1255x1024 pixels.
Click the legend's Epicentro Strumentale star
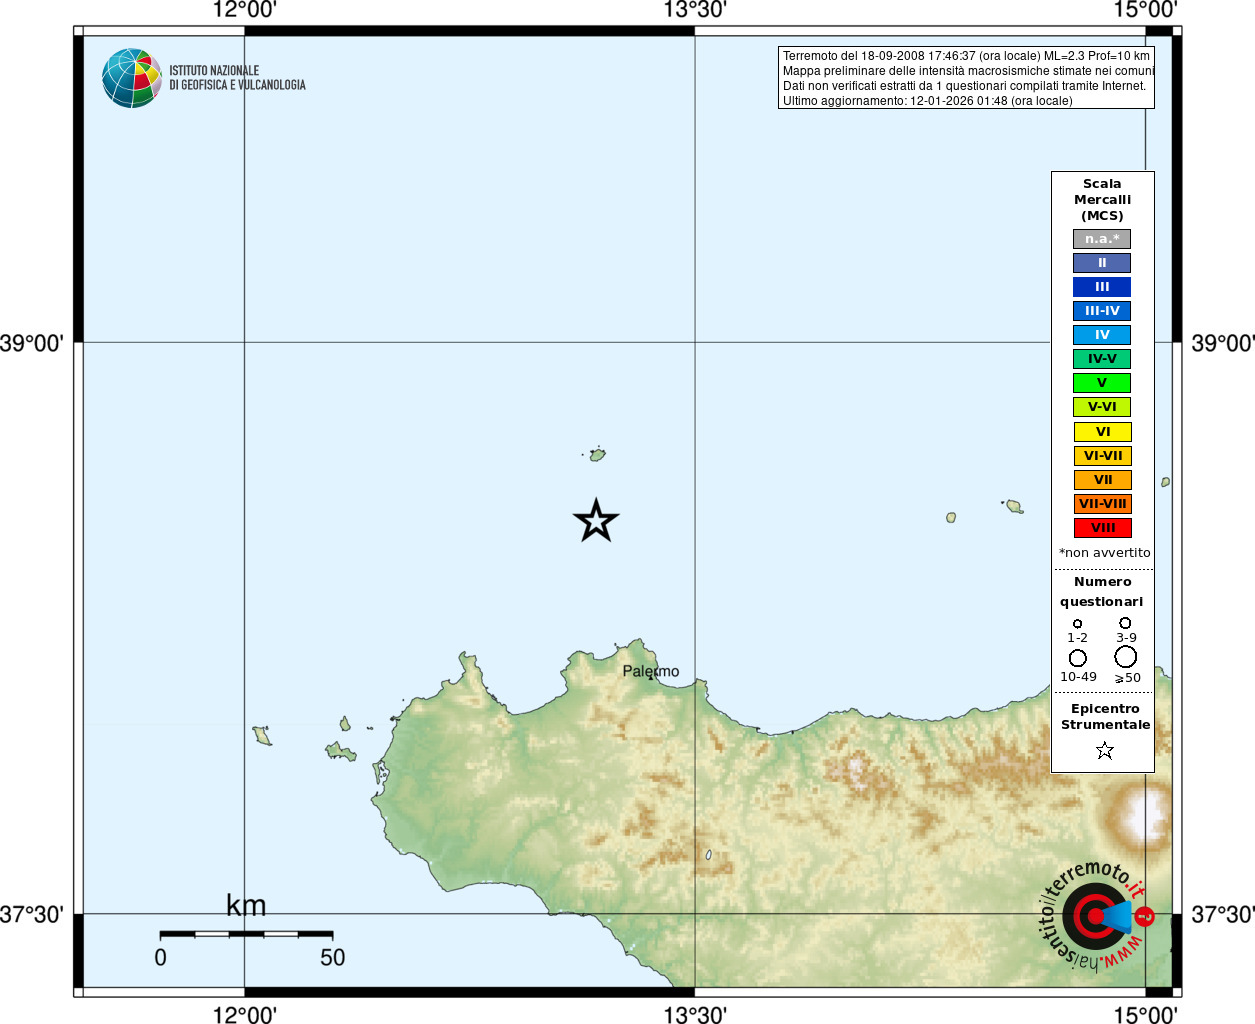[1105, 750]
